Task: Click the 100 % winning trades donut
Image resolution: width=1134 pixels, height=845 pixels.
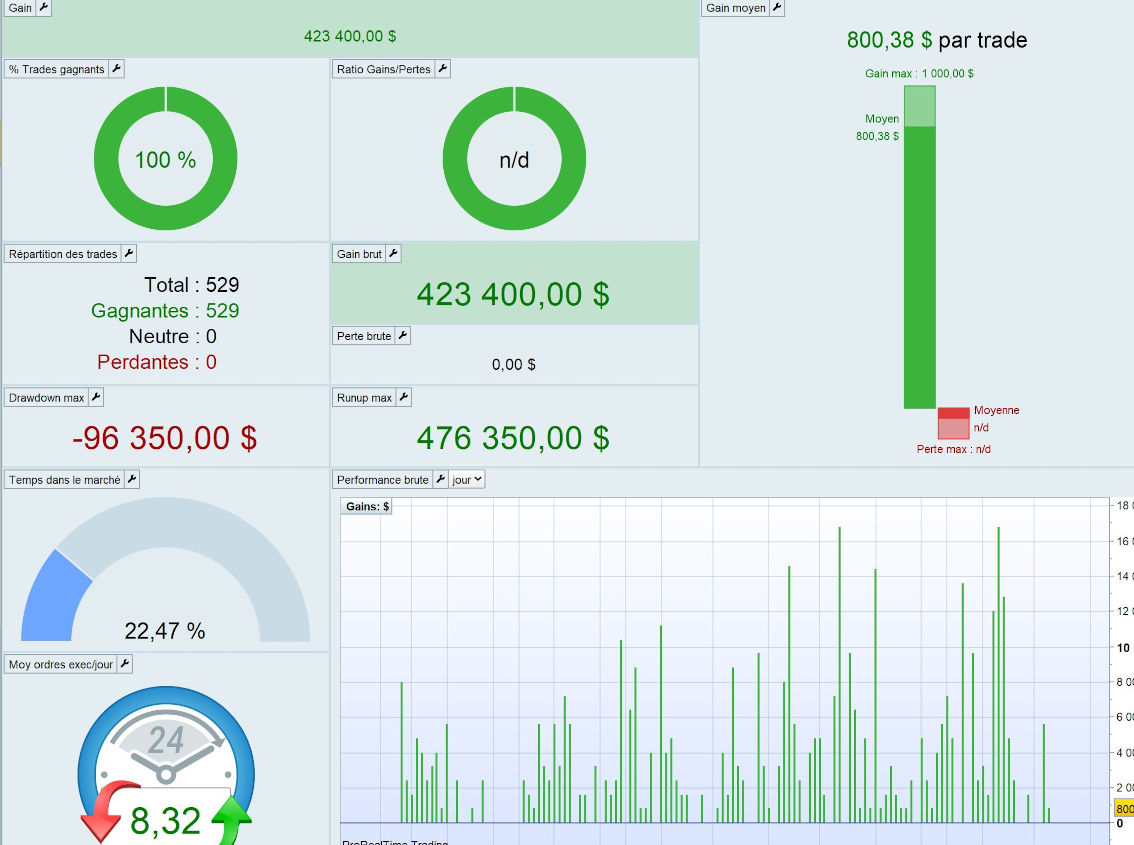Action: click(x=166, y=158)
